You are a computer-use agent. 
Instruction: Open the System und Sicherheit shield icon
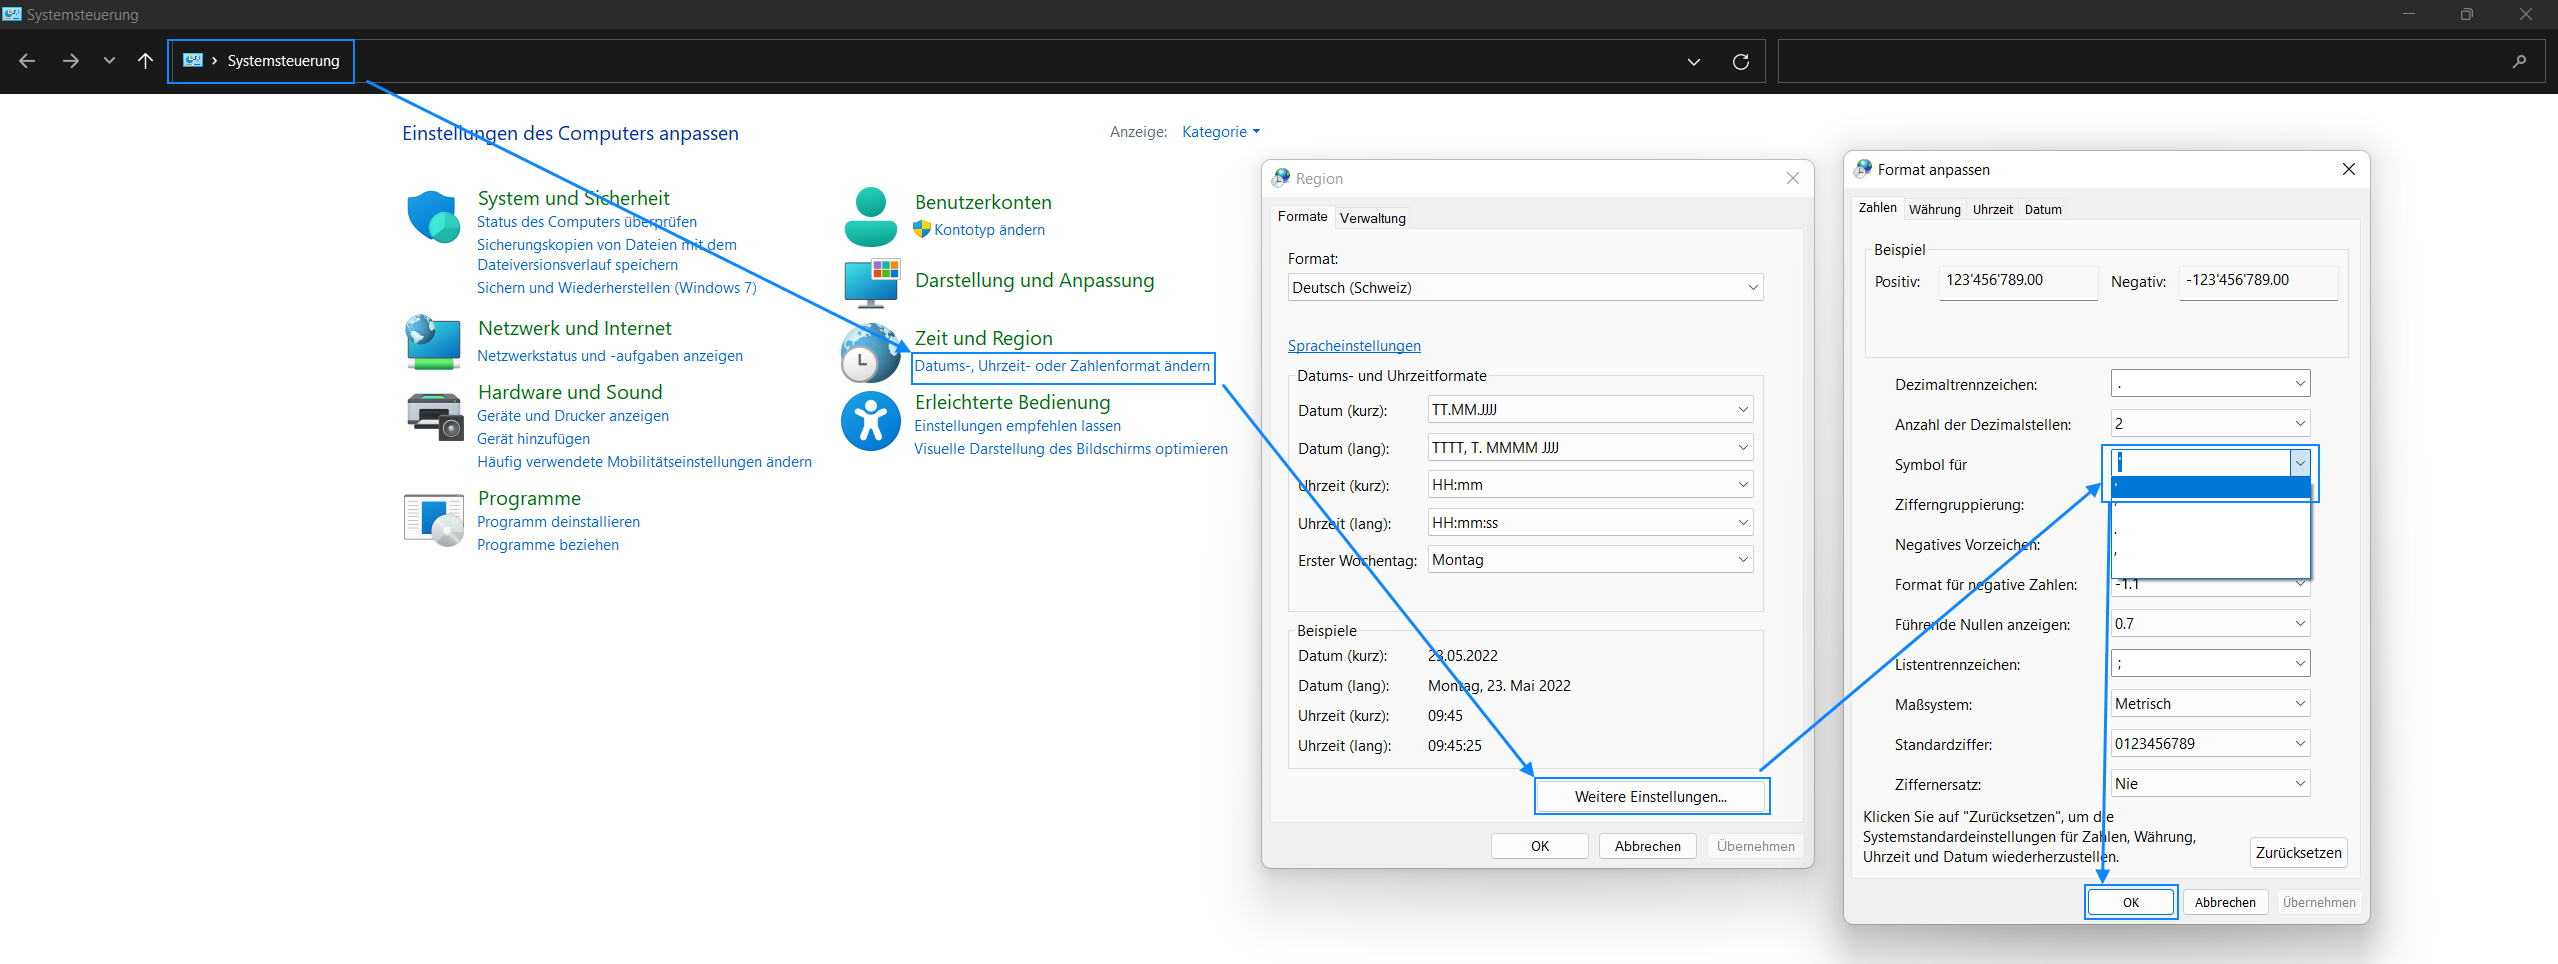coord(433,216)
